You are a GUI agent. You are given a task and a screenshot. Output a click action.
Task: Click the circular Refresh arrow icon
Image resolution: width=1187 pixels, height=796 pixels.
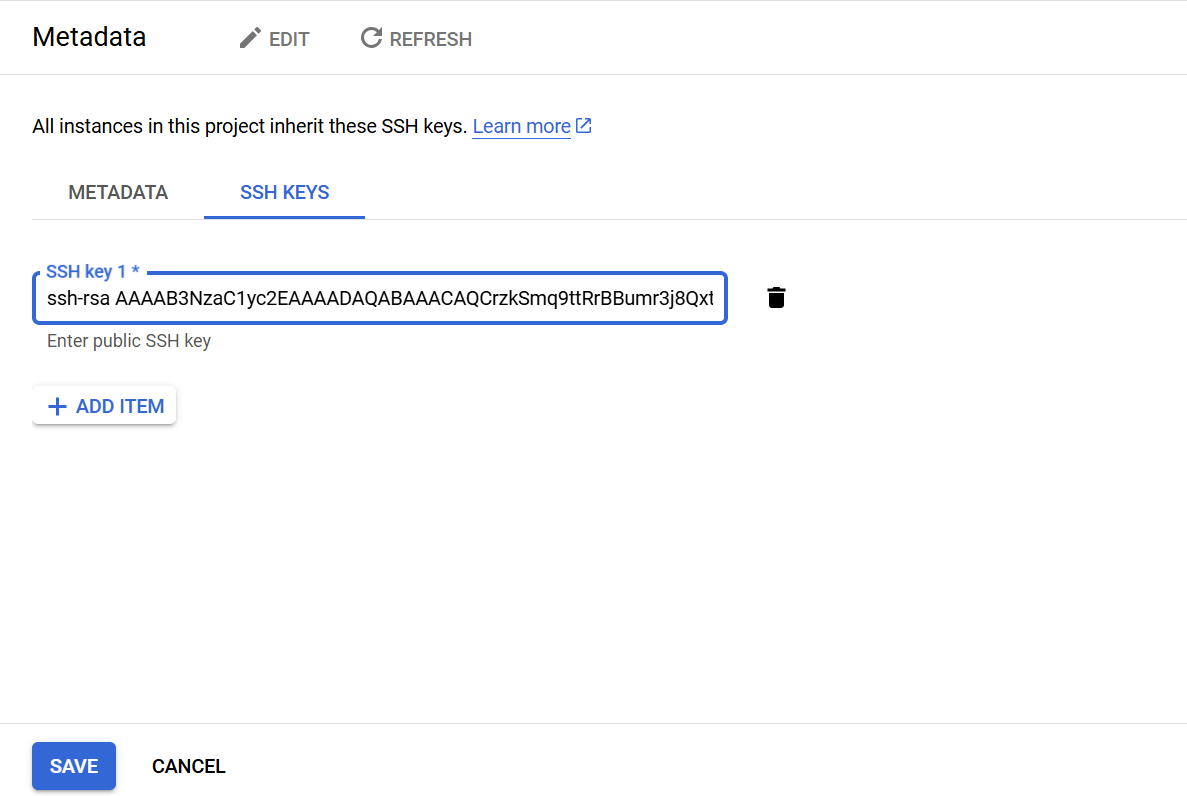click(x=371, y=37)
